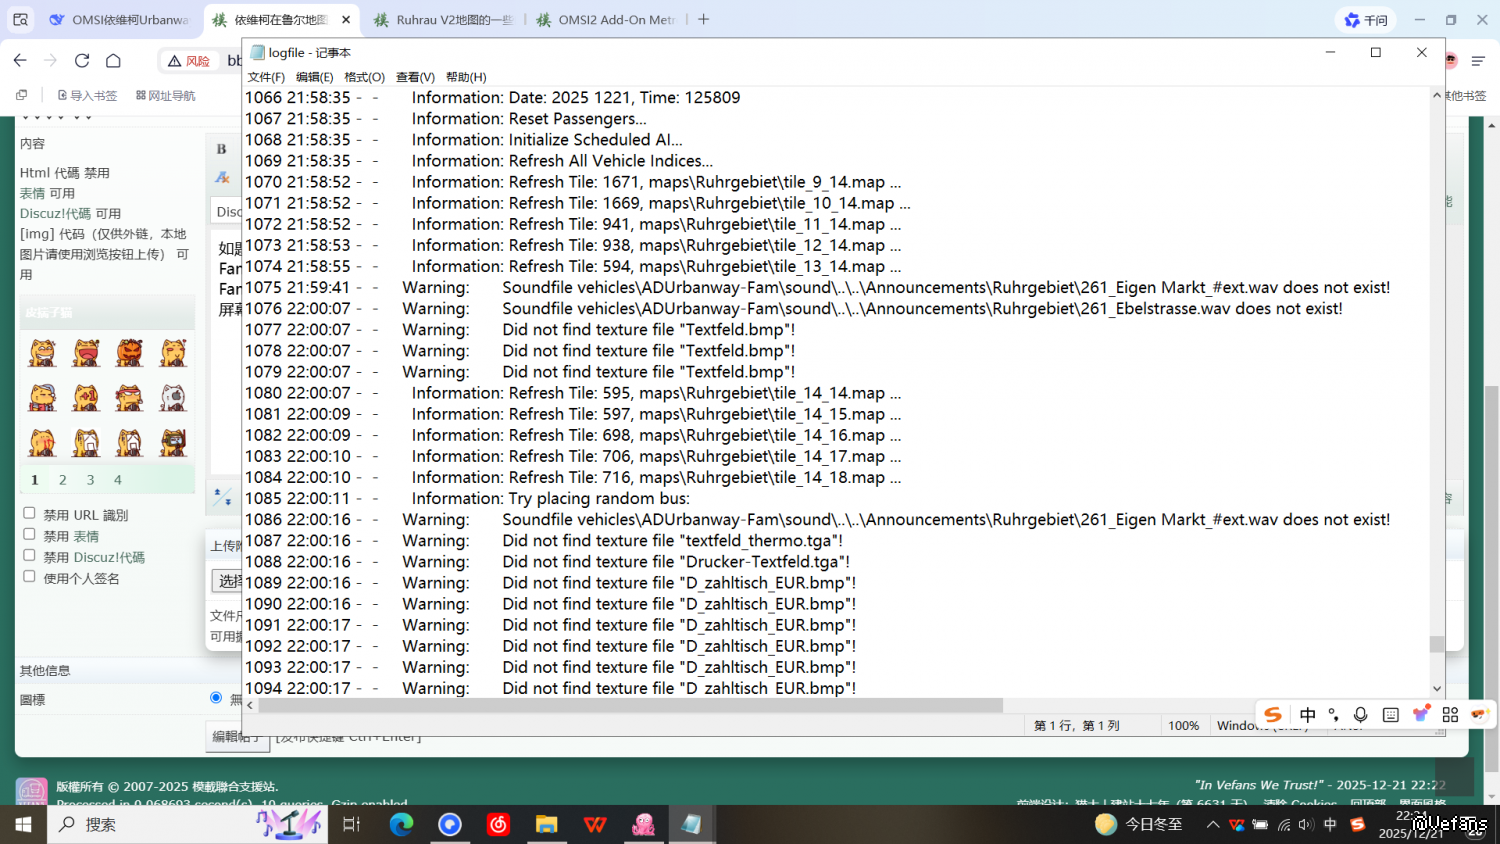This screenshot has height=844, width=1500.
Task: Open the 查看(V) menu in Notepad
Action: click(415, 77)
